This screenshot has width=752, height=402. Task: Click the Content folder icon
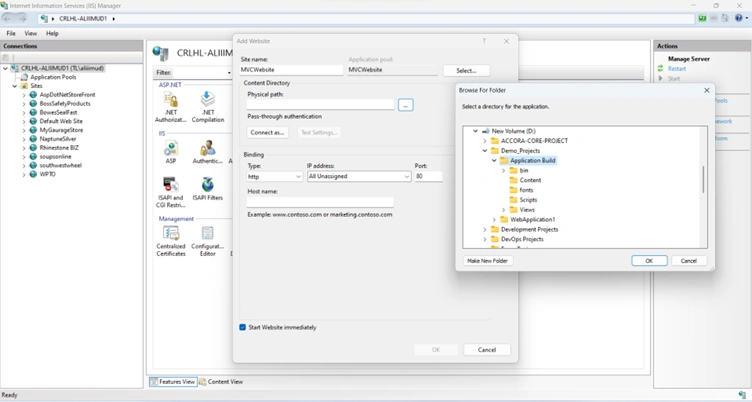coord(513,180)
